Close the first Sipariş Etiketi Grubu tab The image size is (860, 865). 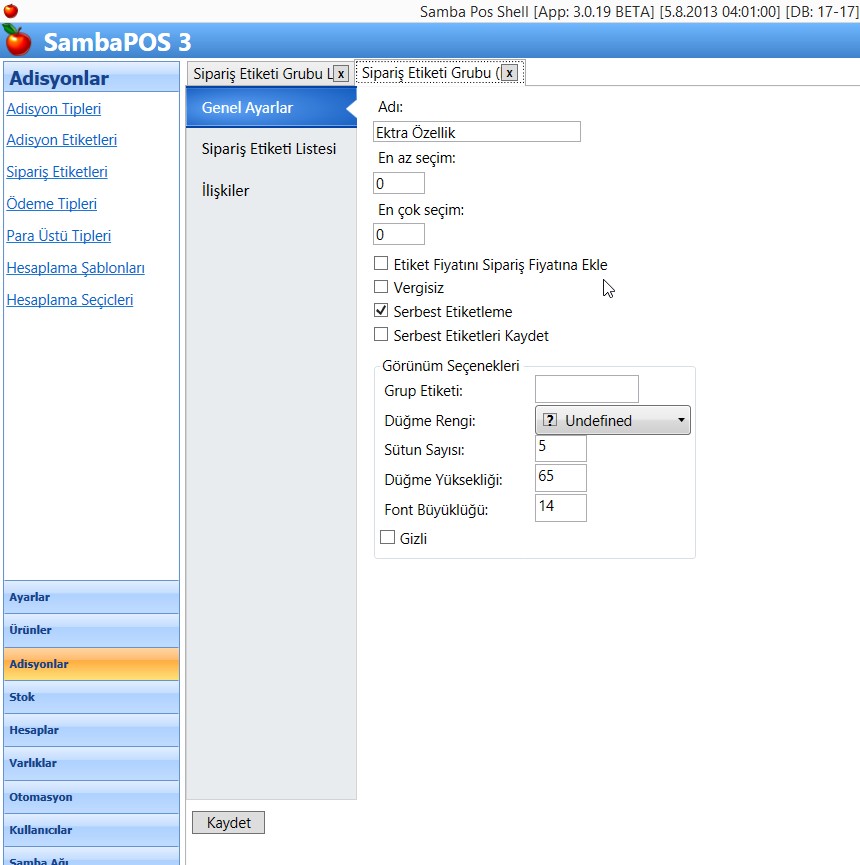341,74
